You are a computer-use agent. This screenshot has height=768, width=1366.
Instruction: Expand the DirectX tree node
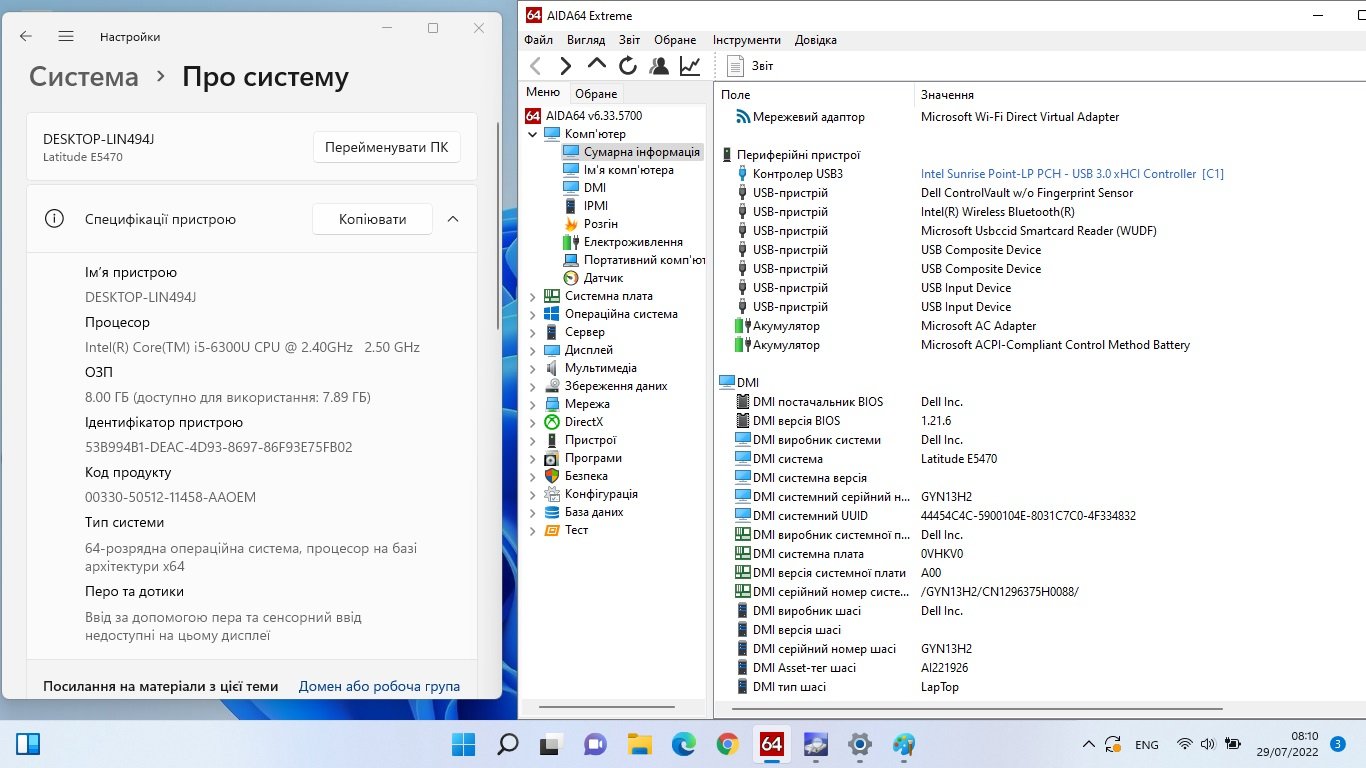tap(532, 422)
